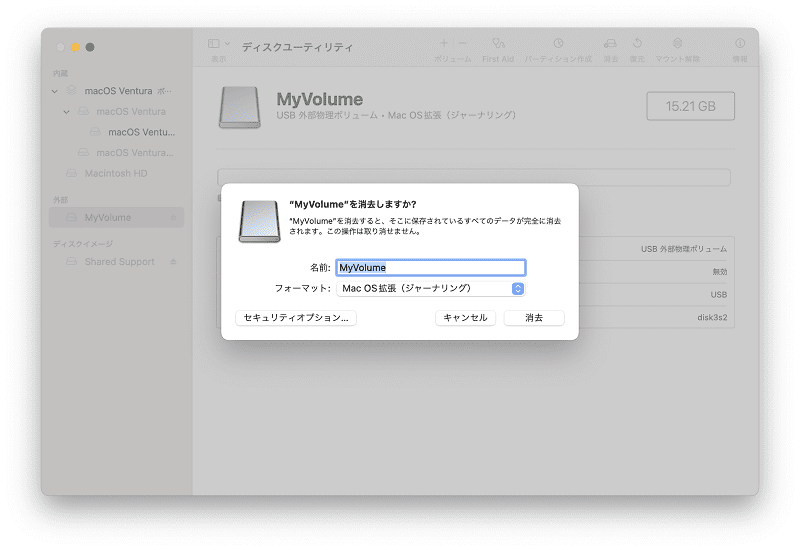
Task: Cancel the erase dialog with キャンセル
Action: pyautogui.click(x=465, y=317)
